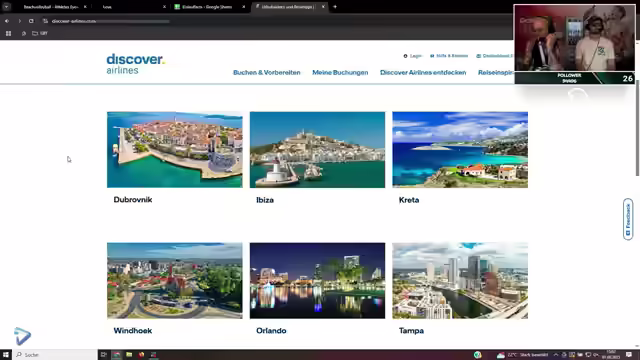The image size is (640, 360).
Task: Open the Feedback side button
Action: [x=628, y=219]
